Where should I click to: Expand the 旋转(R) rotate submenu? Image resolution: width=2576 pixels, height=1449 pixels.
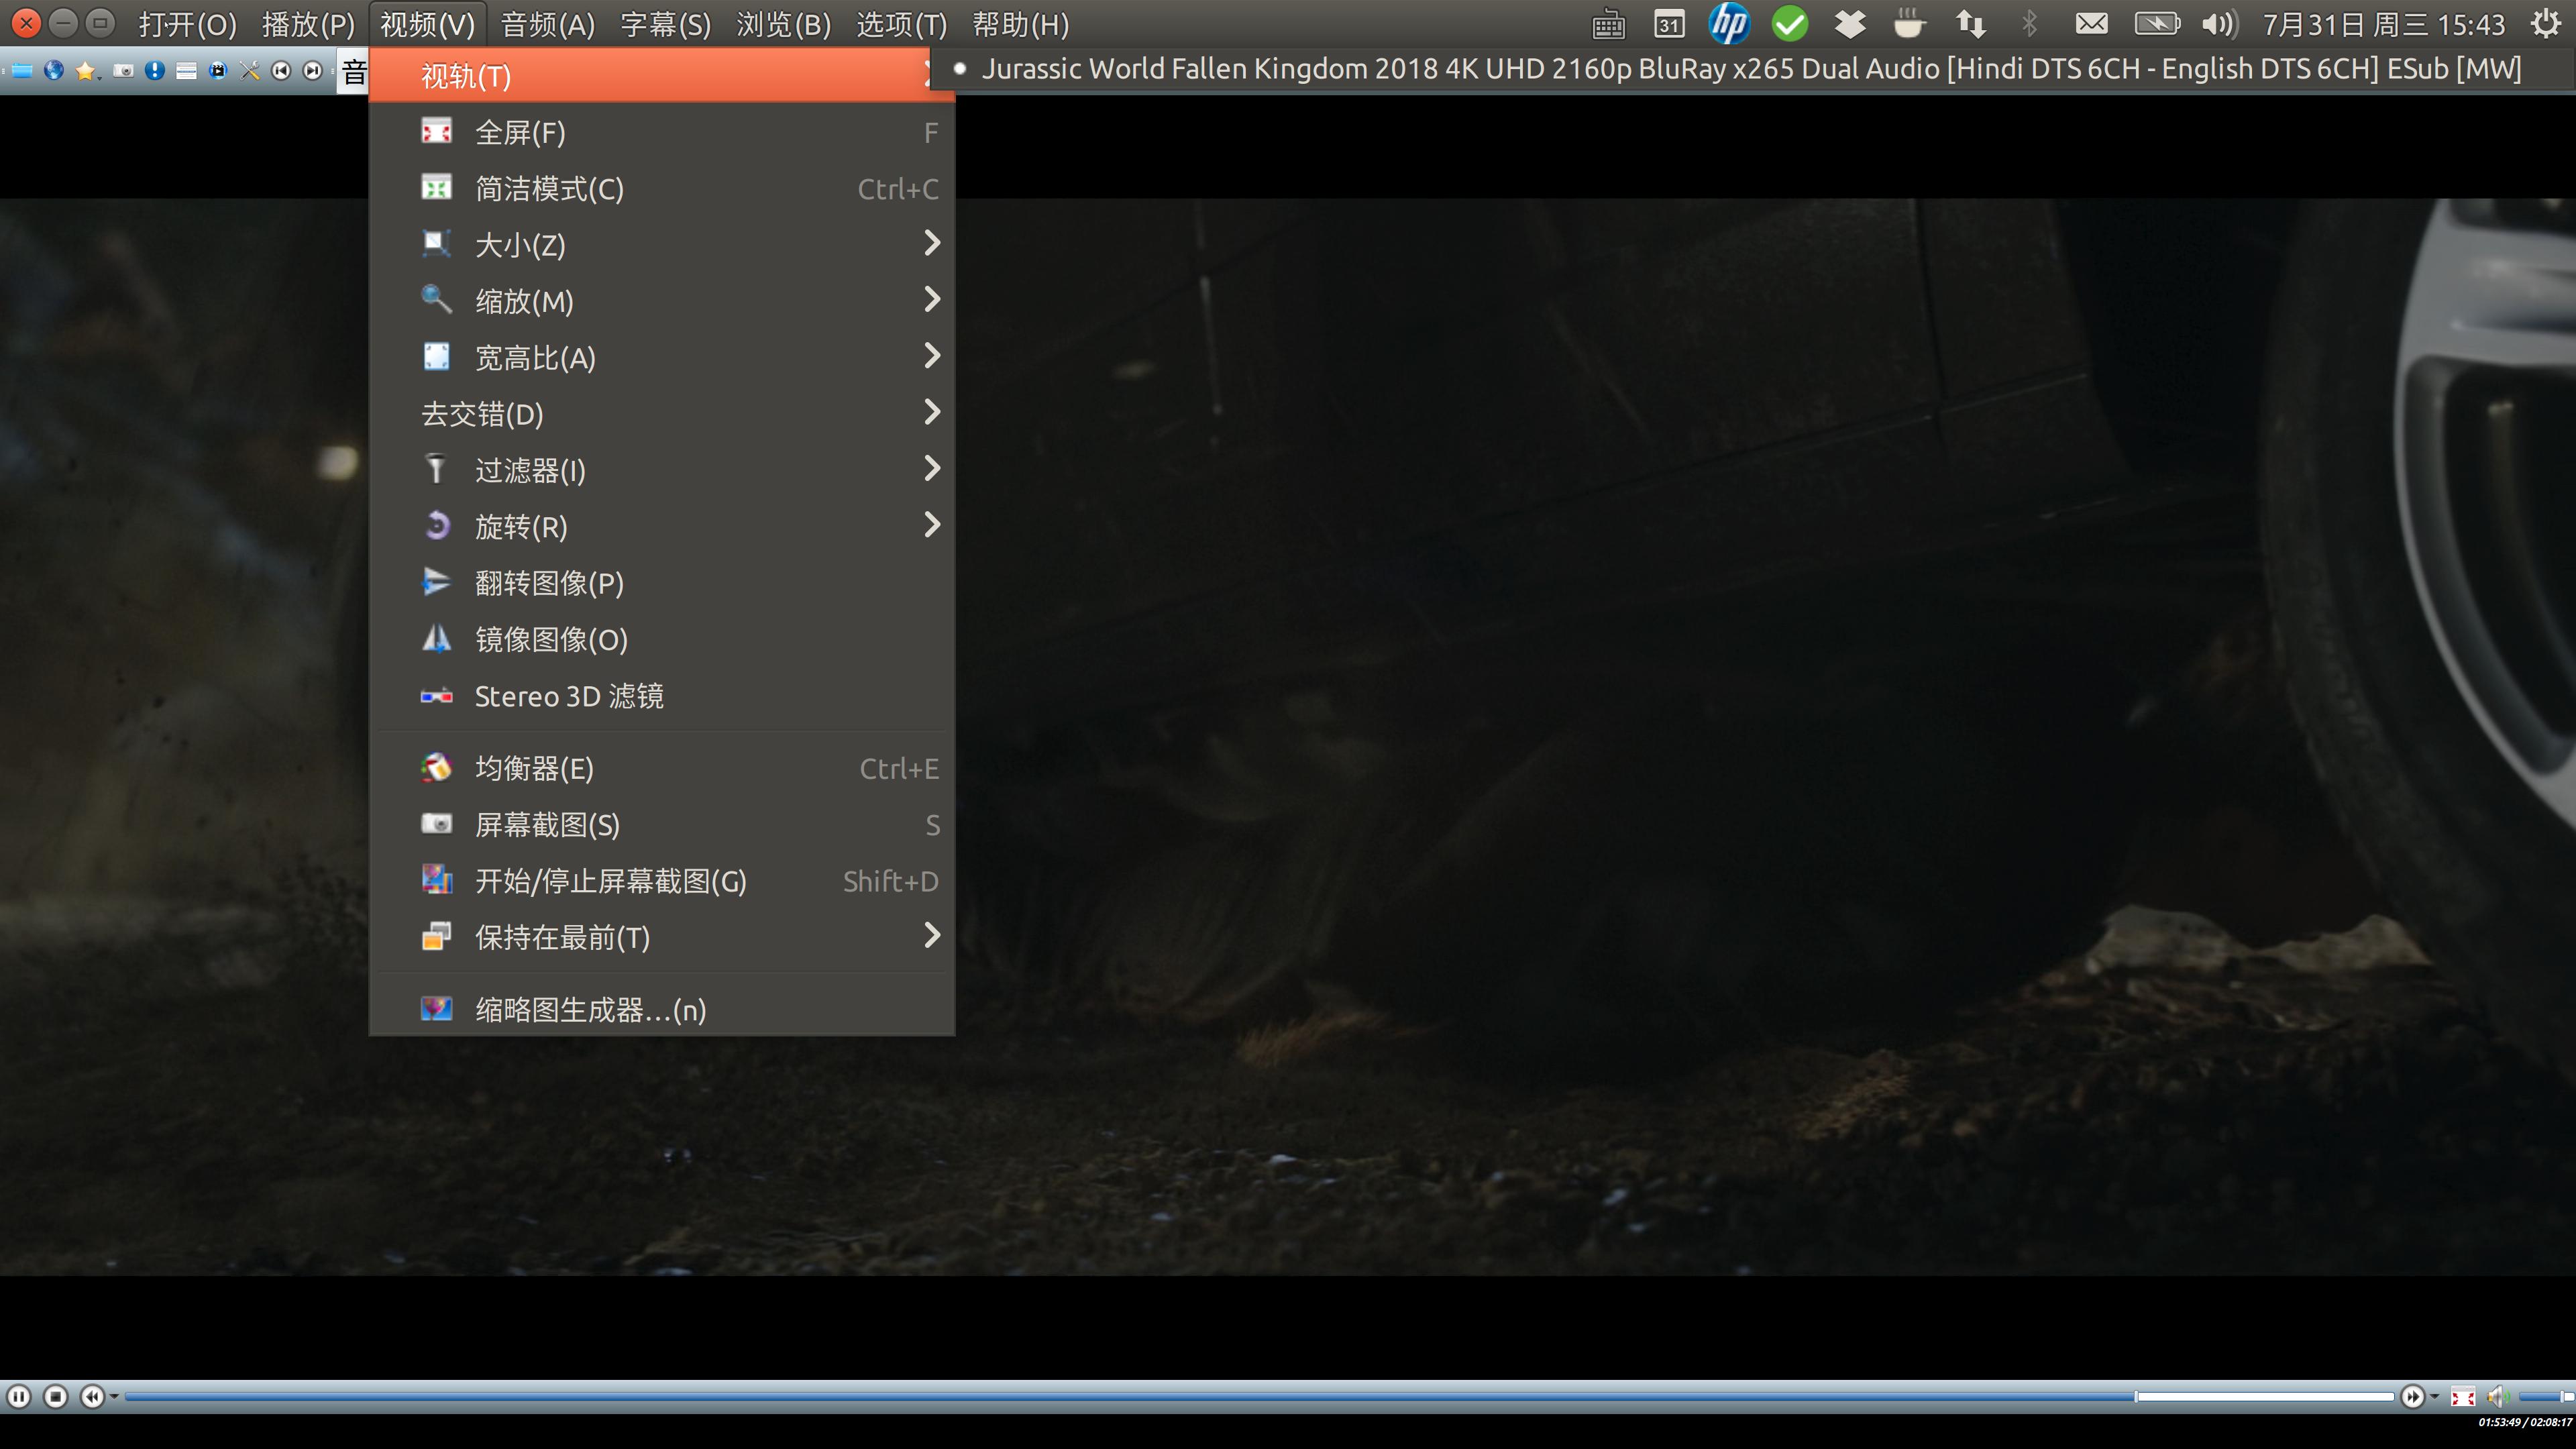(662, 527)
